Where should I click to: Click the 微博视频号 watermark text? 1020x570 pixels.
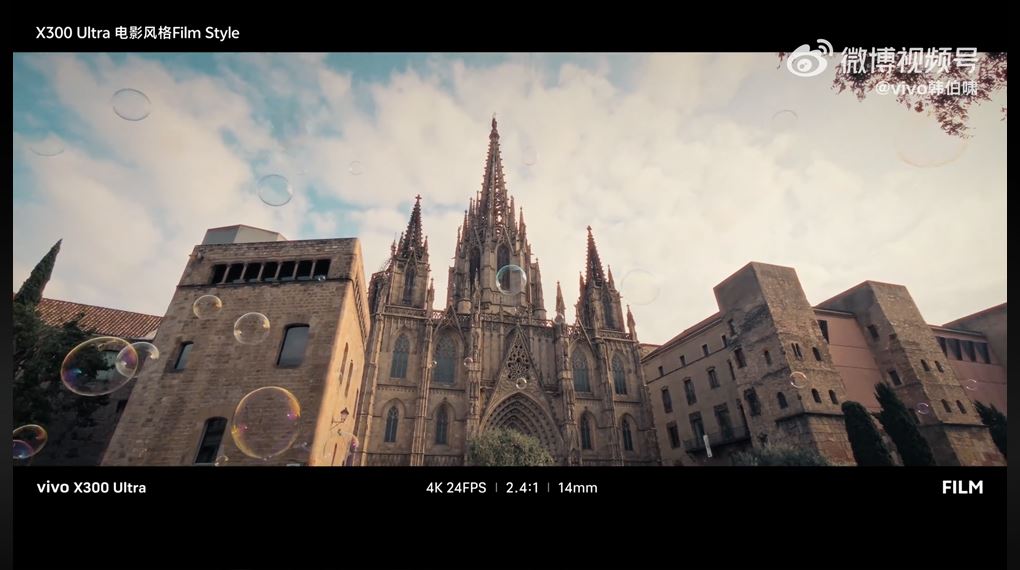[x=908, y=60]
